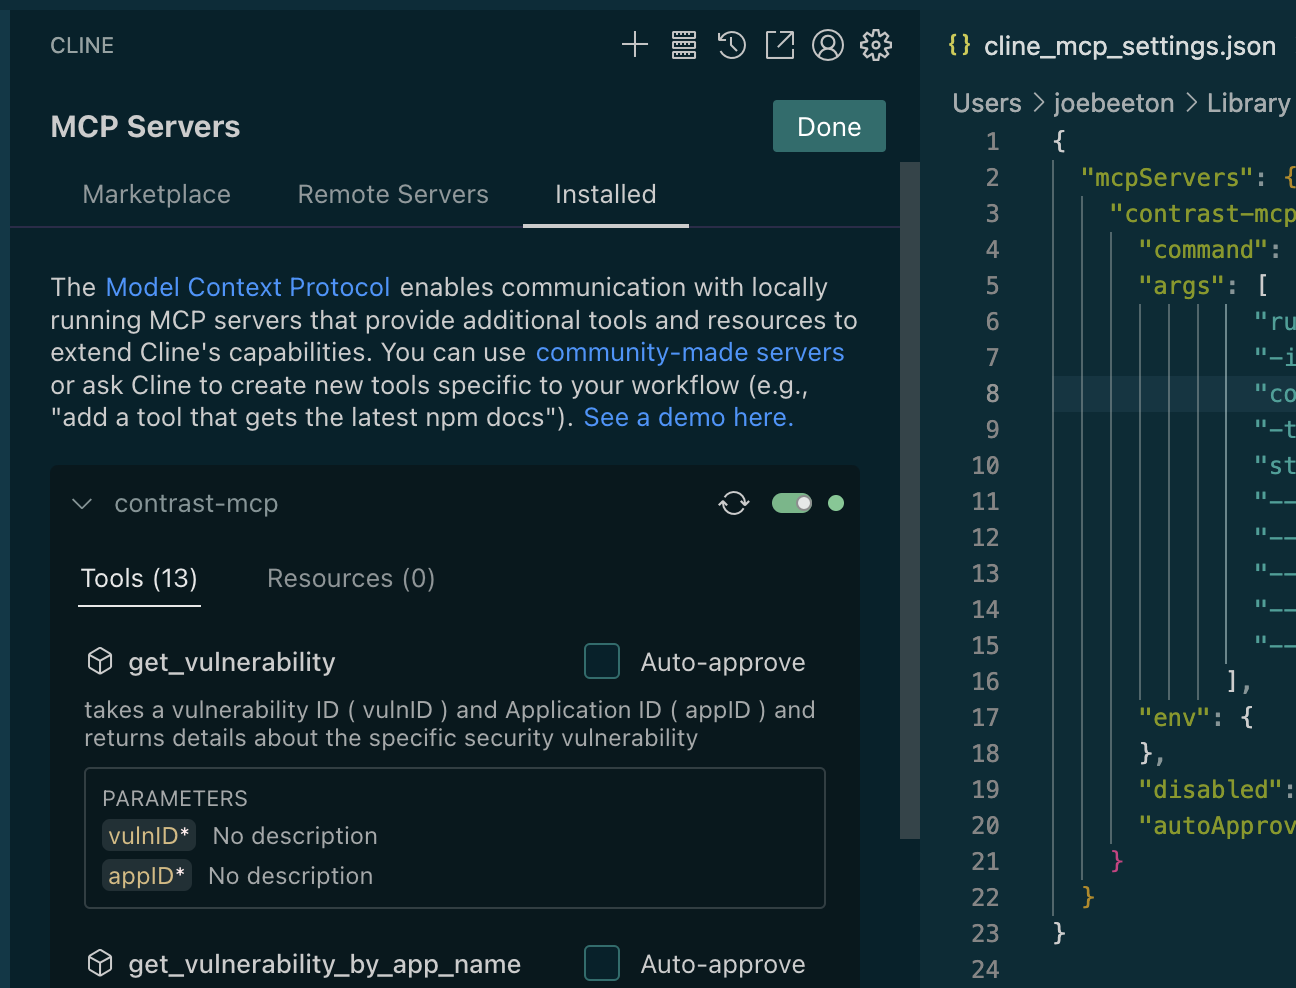1296x988 pixels.
Task: Click the get_vulnerability cube icon
Action: coord(100,661)
